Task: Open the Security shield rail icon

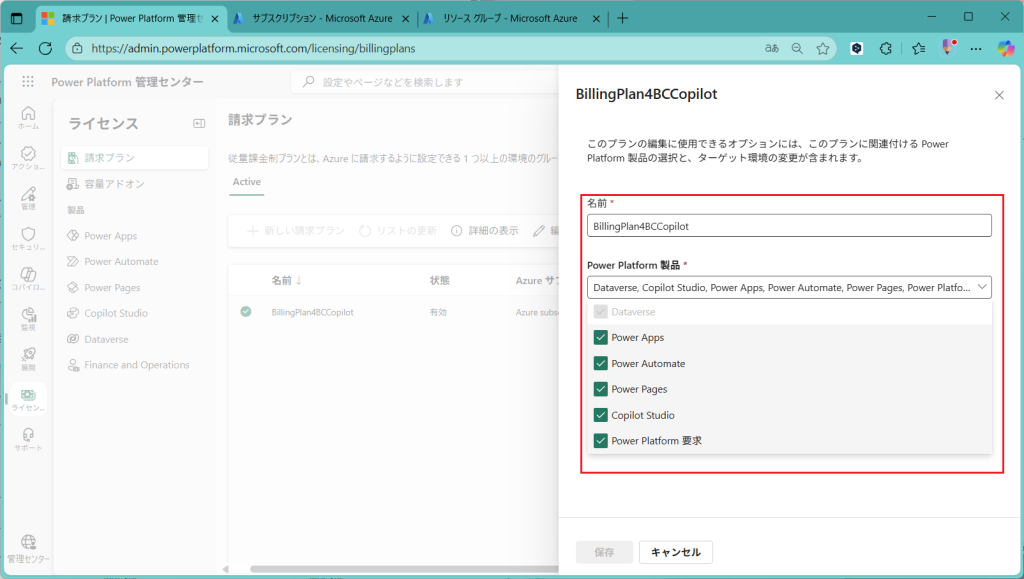Action: point(28,238)
